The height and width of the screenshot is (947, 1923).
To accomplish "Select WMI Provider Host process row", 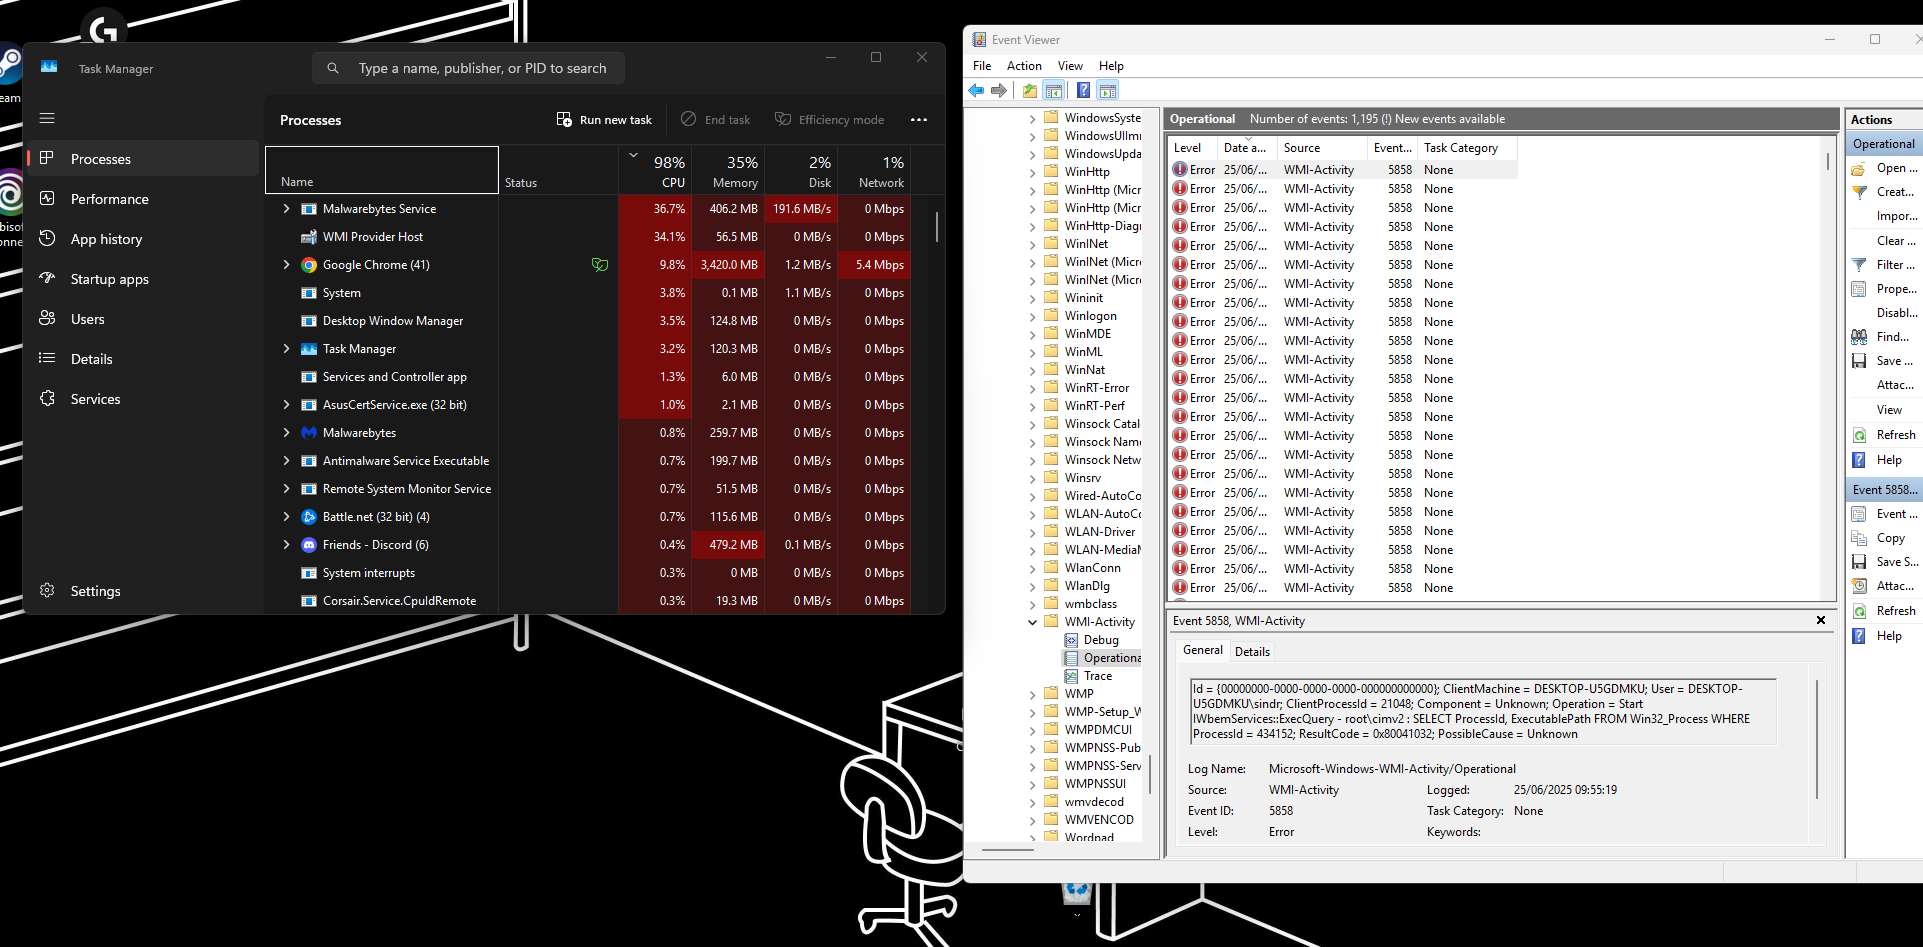I will 588,237.
